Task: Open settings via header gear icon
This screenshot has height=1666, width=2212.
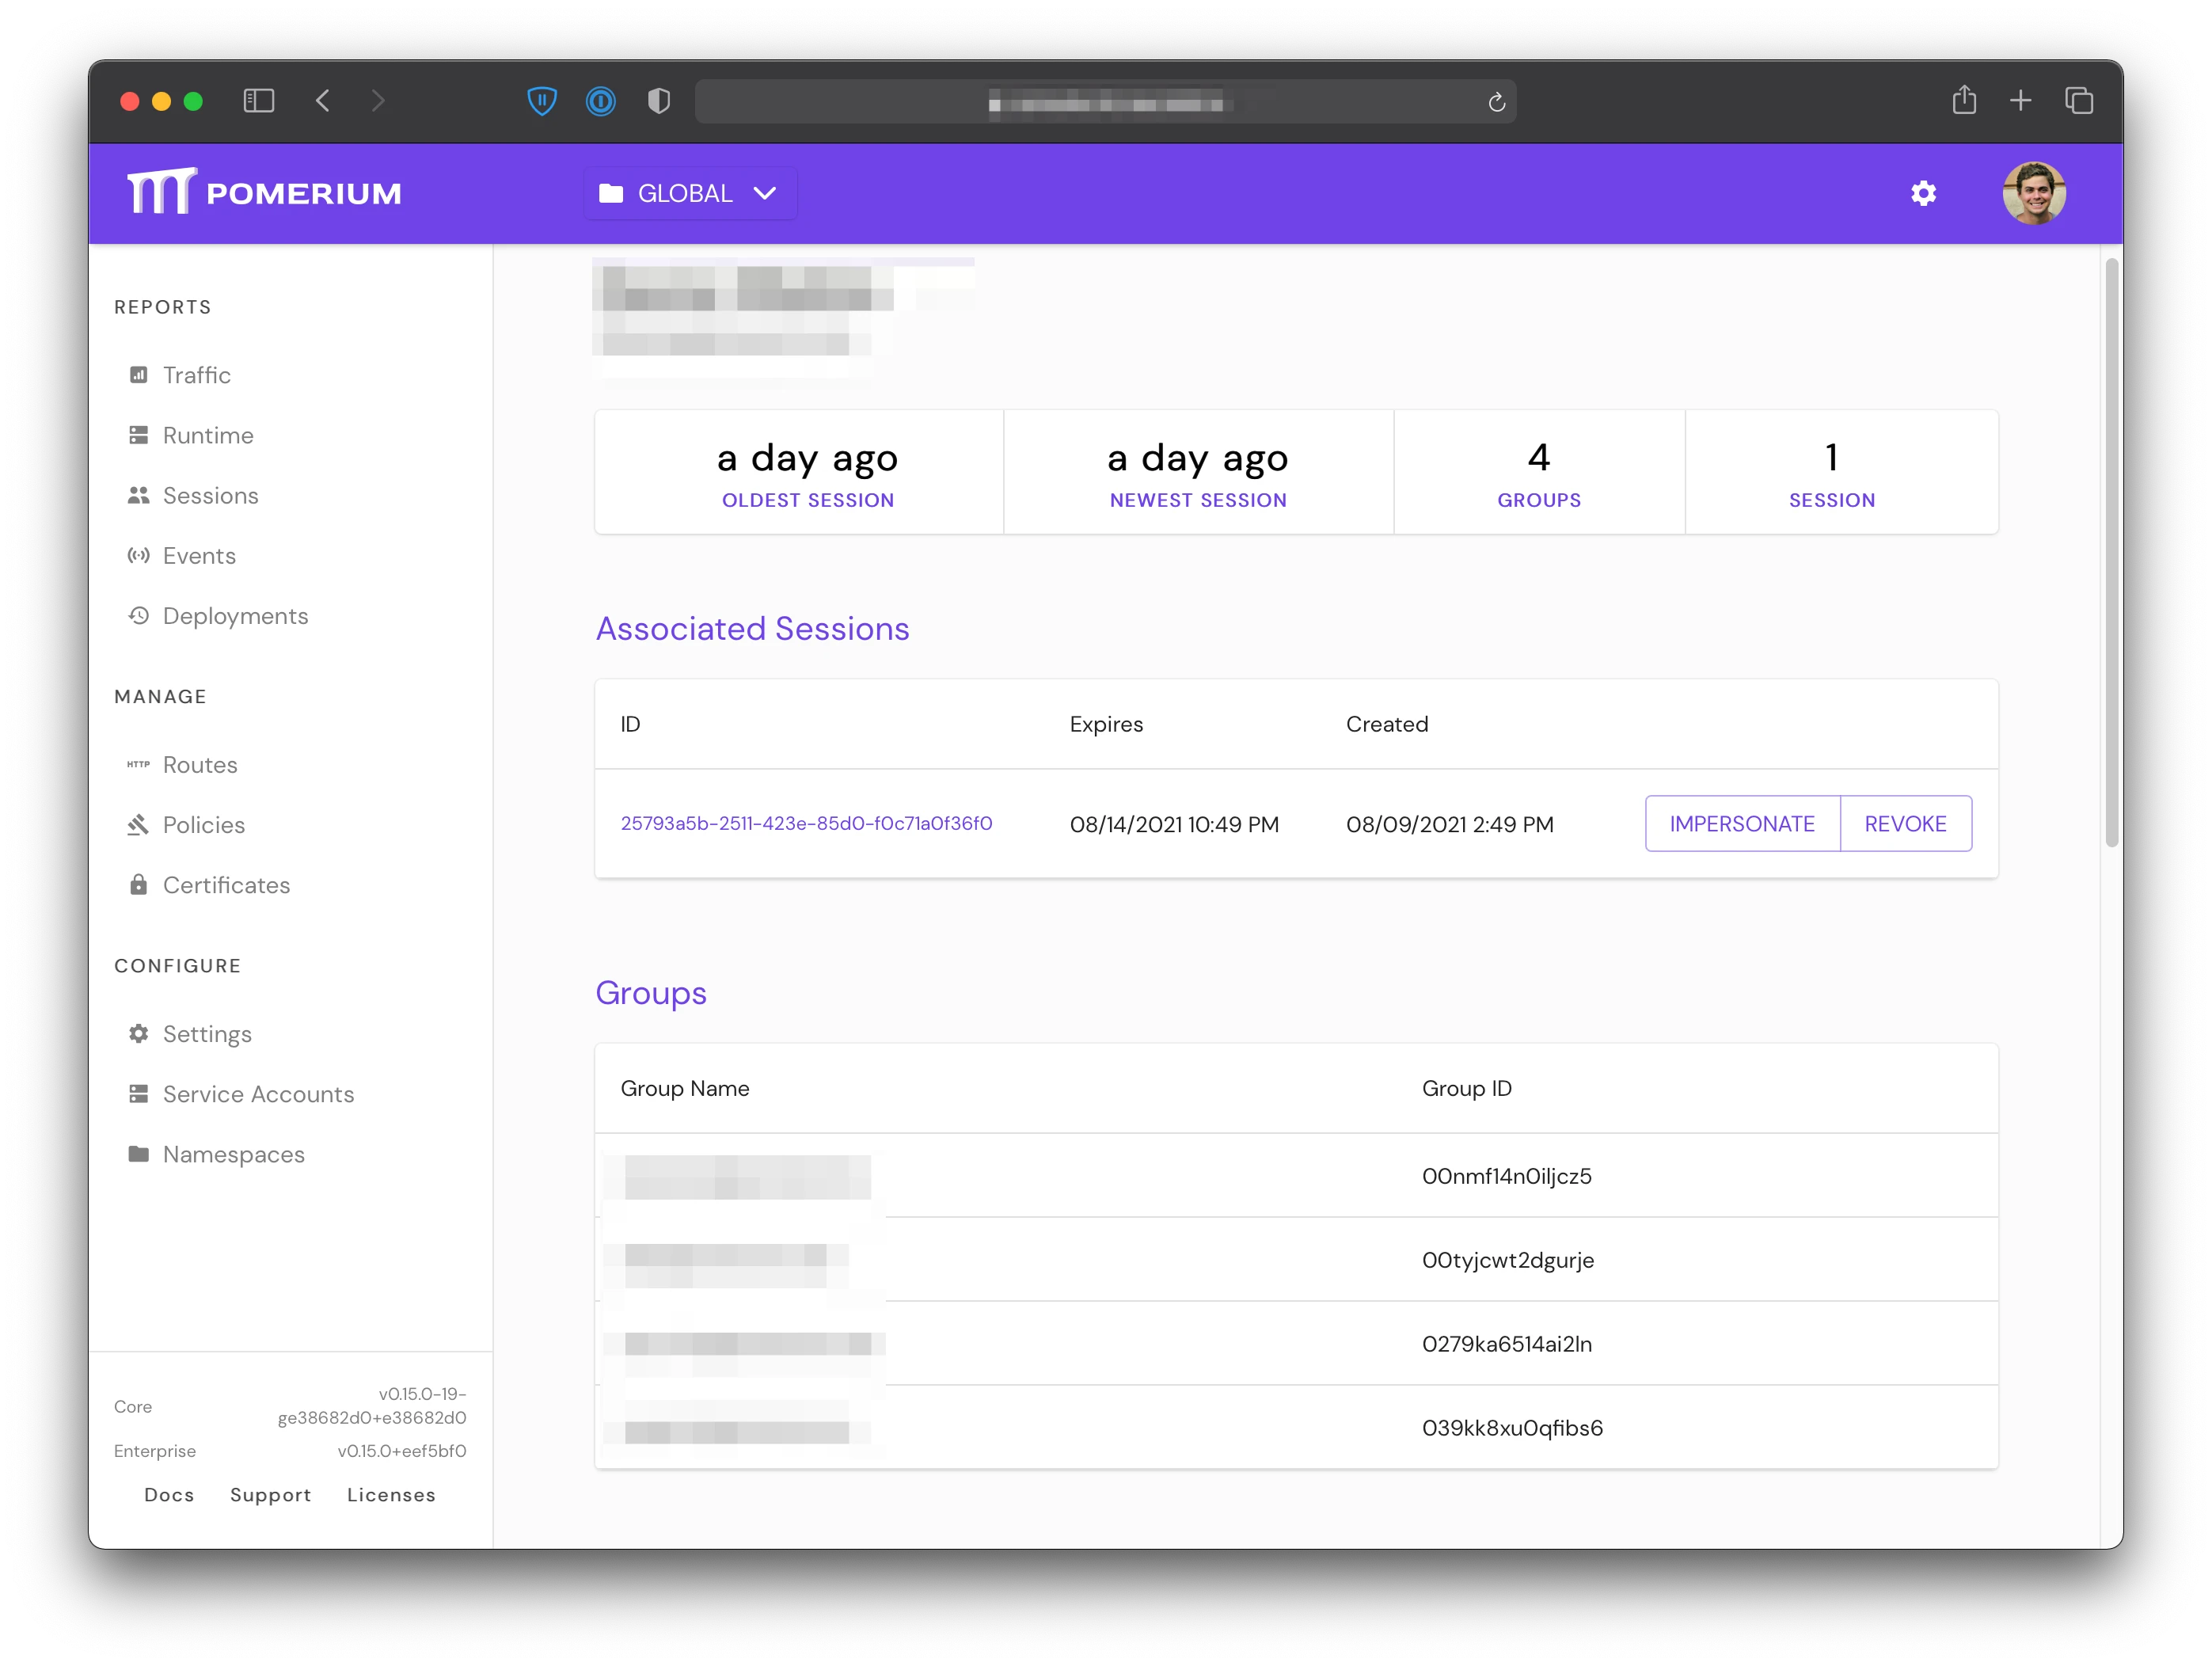Action: (x=1923, y=193)
